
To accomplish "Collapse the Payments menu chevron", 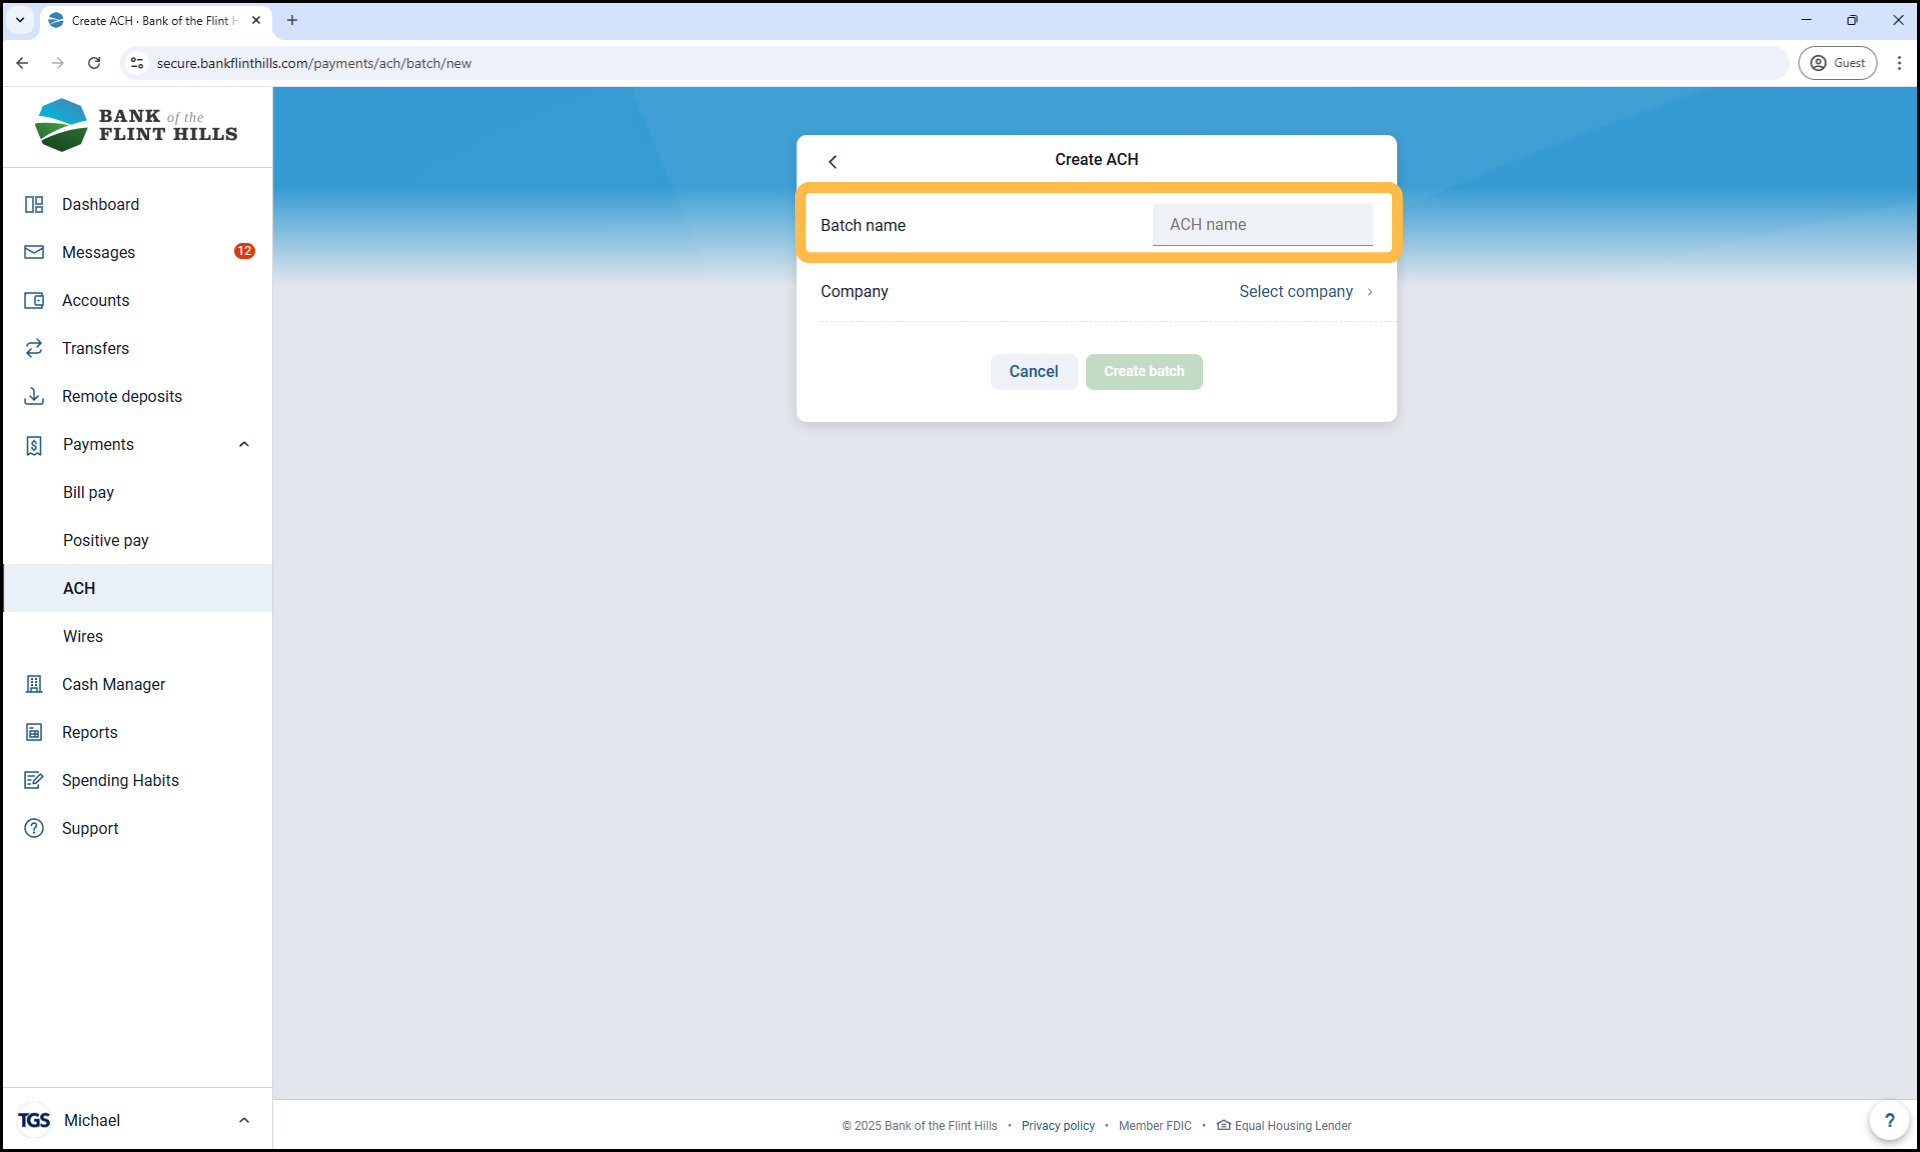I will [244, 444].
